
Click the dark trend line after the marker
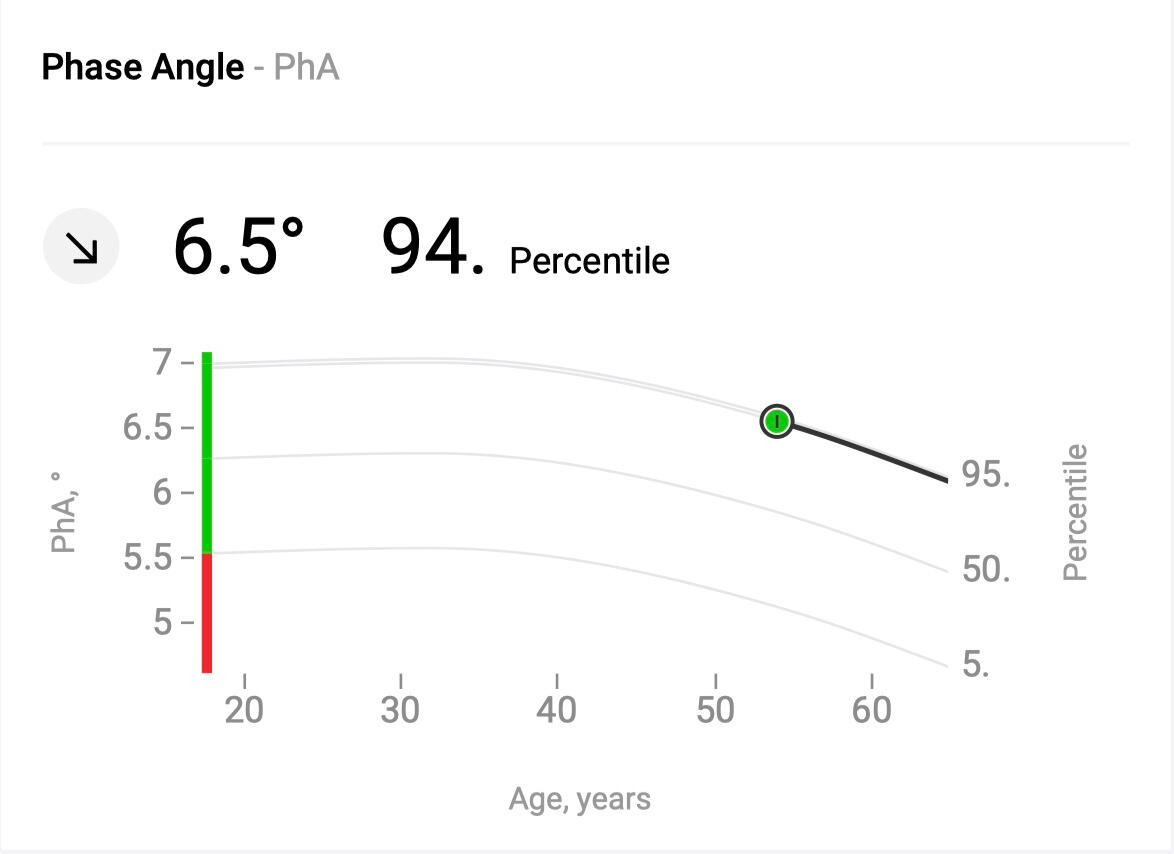click(870, 453)
